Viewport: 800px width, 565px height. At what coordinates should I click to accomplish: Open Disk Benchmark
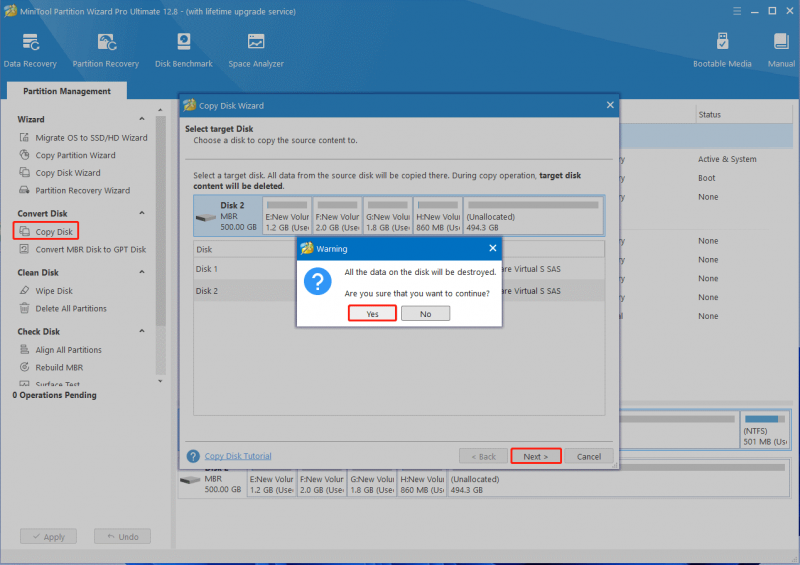pyautogui.click(x=184, y=50)
